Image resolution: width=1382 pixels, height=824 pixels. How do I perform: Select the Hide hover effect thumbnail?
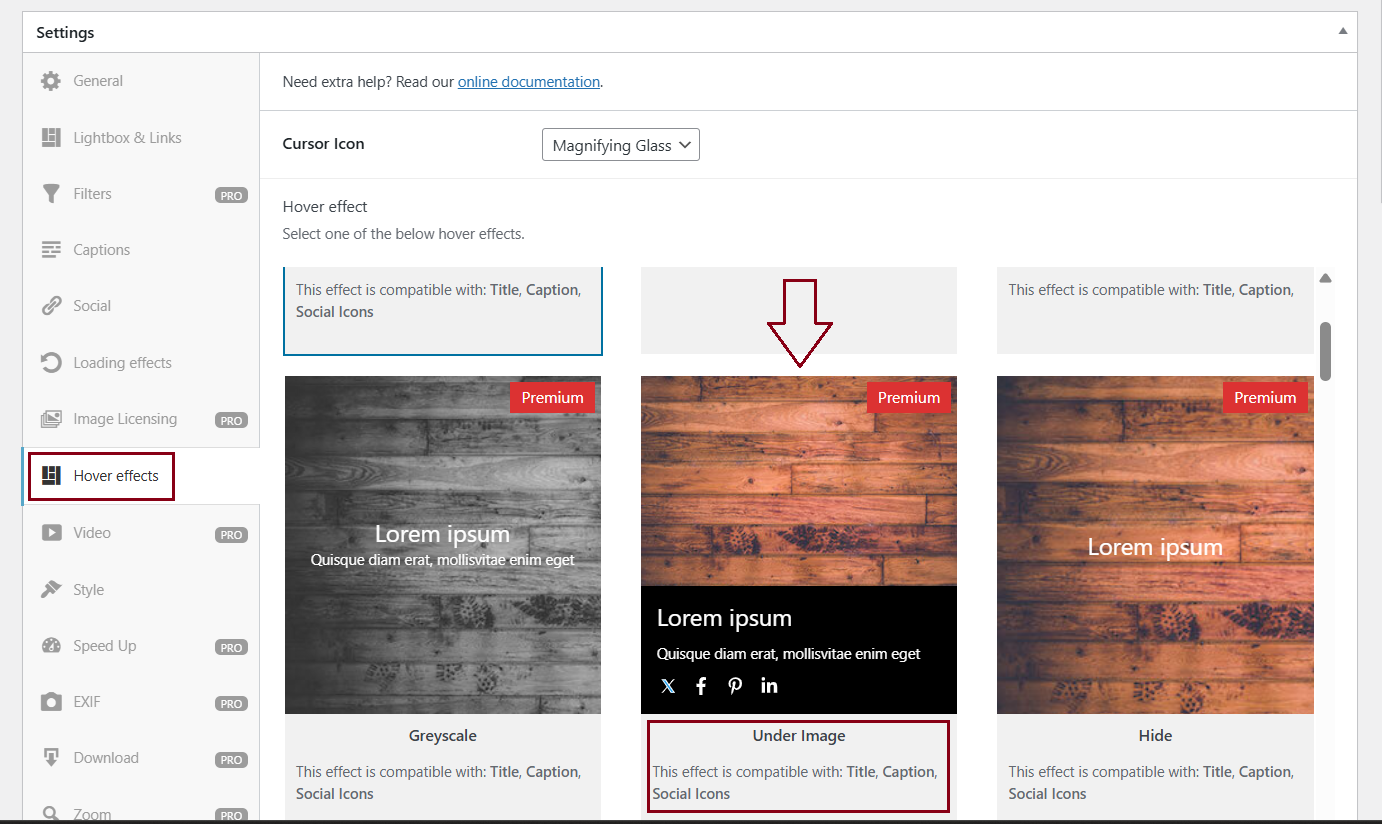[1155, 545]
